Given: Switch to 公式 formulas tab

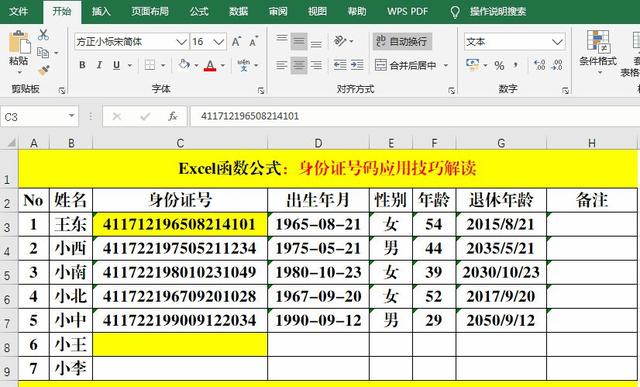Looking at the screenshot, I should click(199, 11).
